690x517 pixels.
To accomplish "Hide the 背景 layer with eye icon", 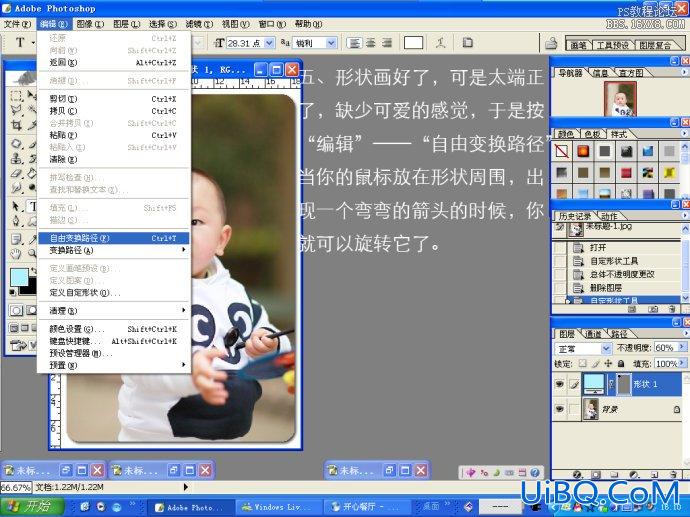I will pos(559,409).
